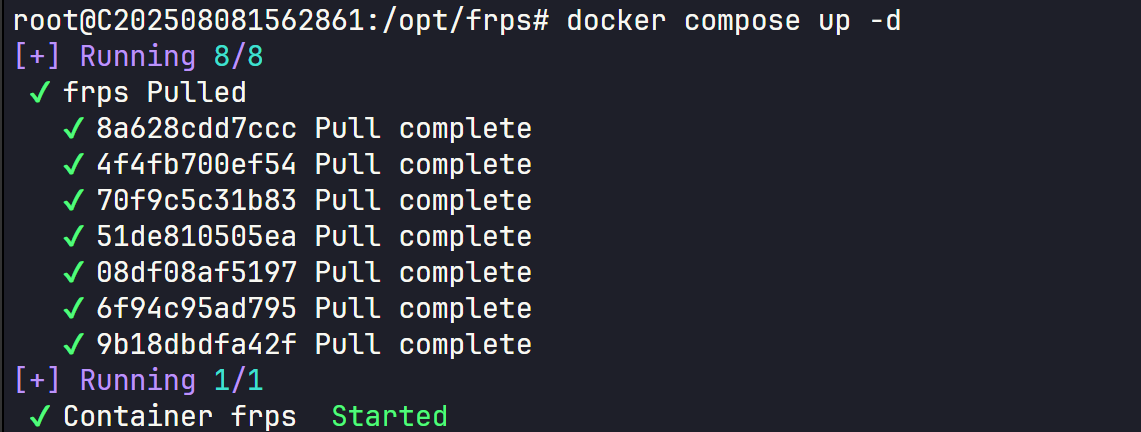Click the checkmark next to 4f4fb700ef54
Image resolution: width=1141 pixels, height=432 pixels.
[74, 165]
